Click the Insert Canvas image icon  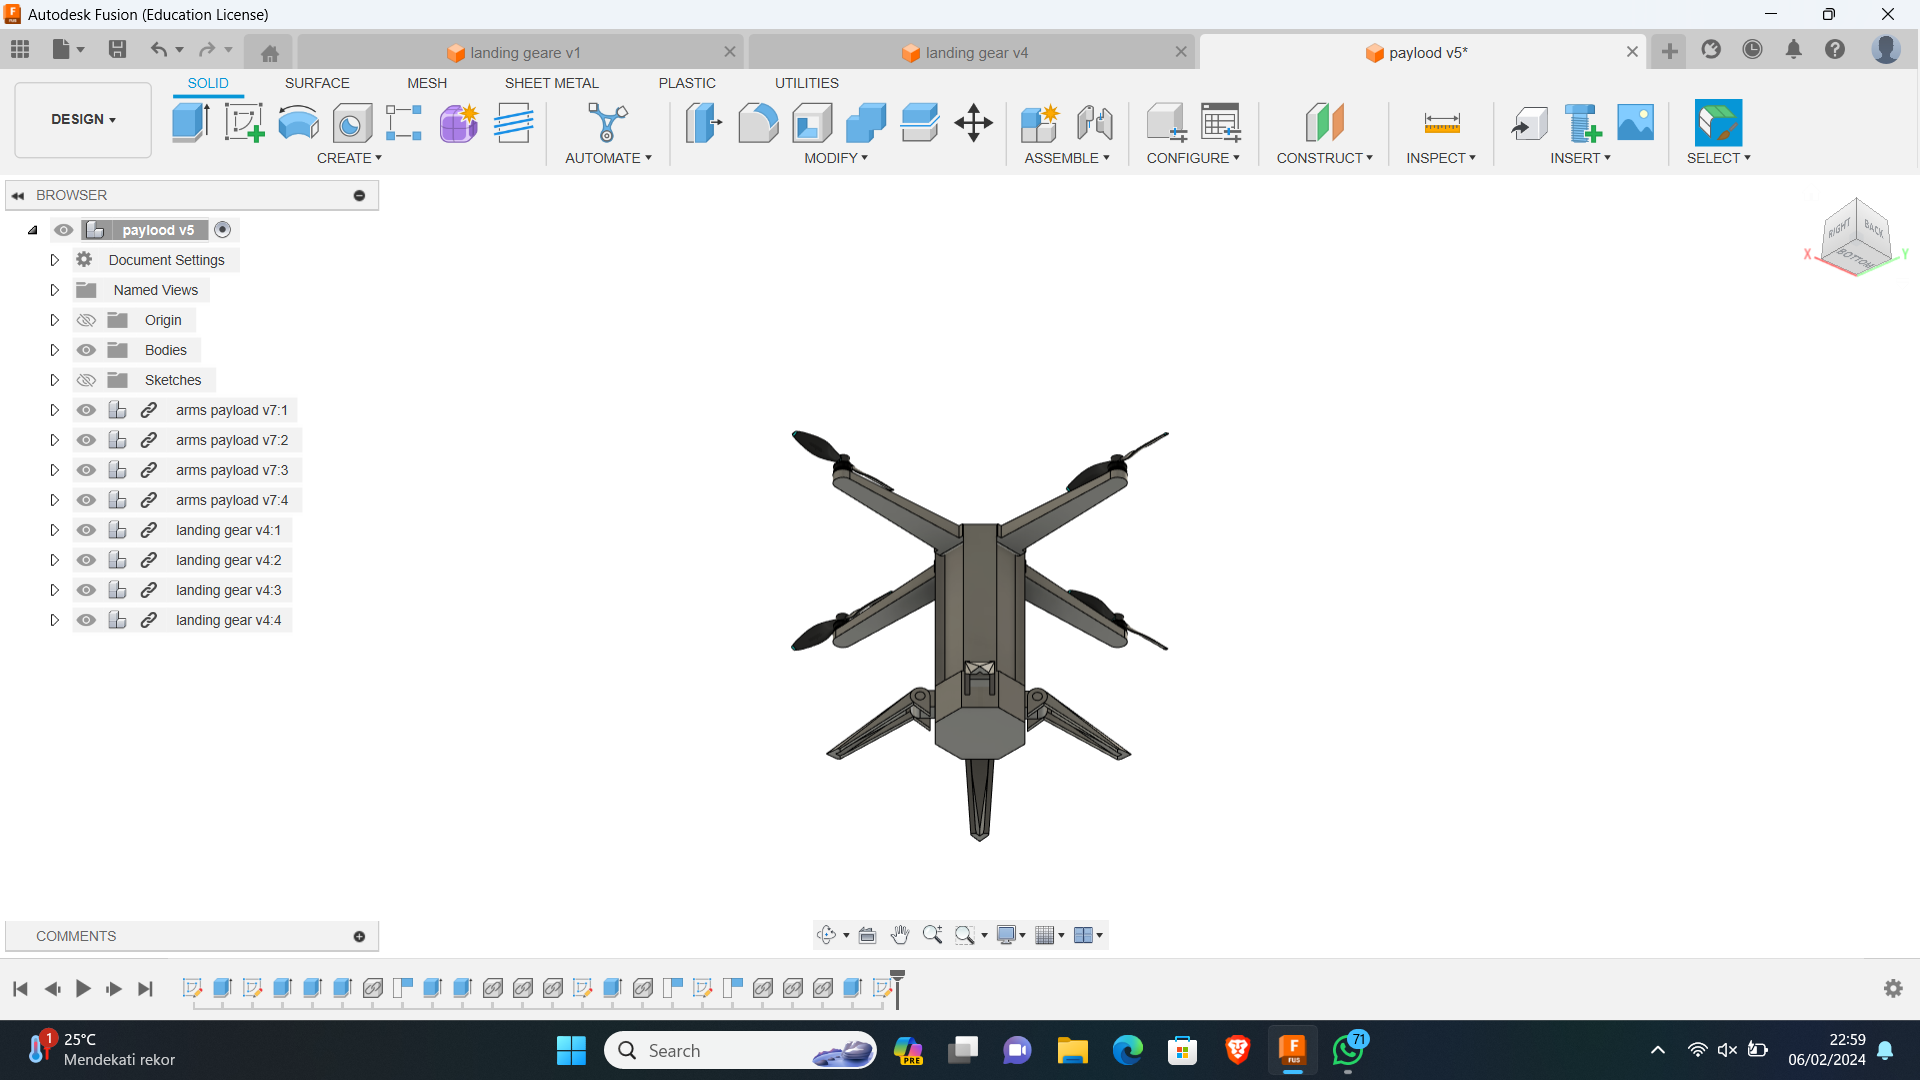click(1635, 123)
